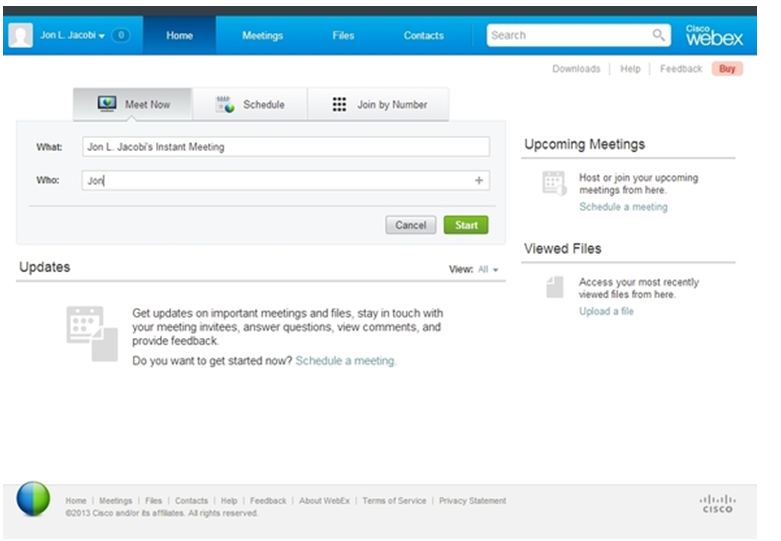
Task: Click the Viewed Files document icon
Action: pyautogui.click(x=554, y=287)
